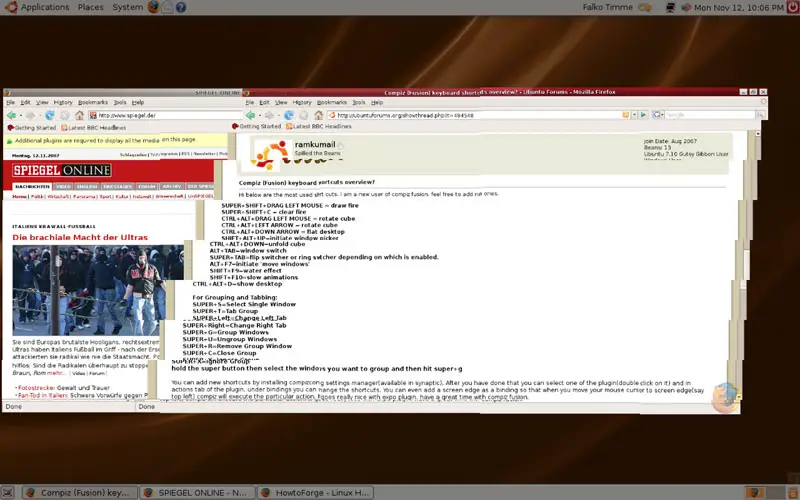
Task: Click search magnifier button in Ubuntu Forums window
Action: tap(760, 115)
